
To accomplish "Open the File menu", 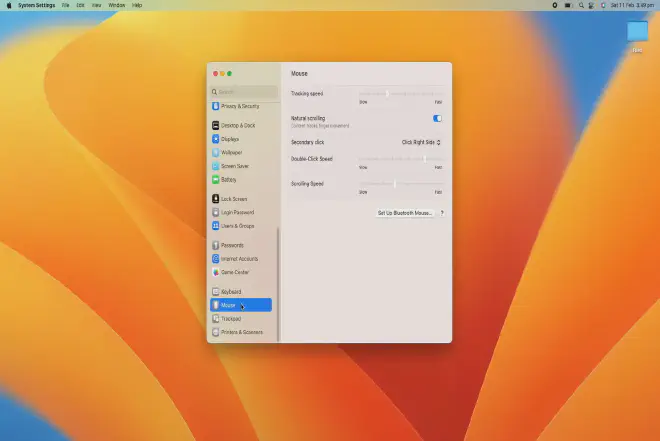I will (65, 5).
